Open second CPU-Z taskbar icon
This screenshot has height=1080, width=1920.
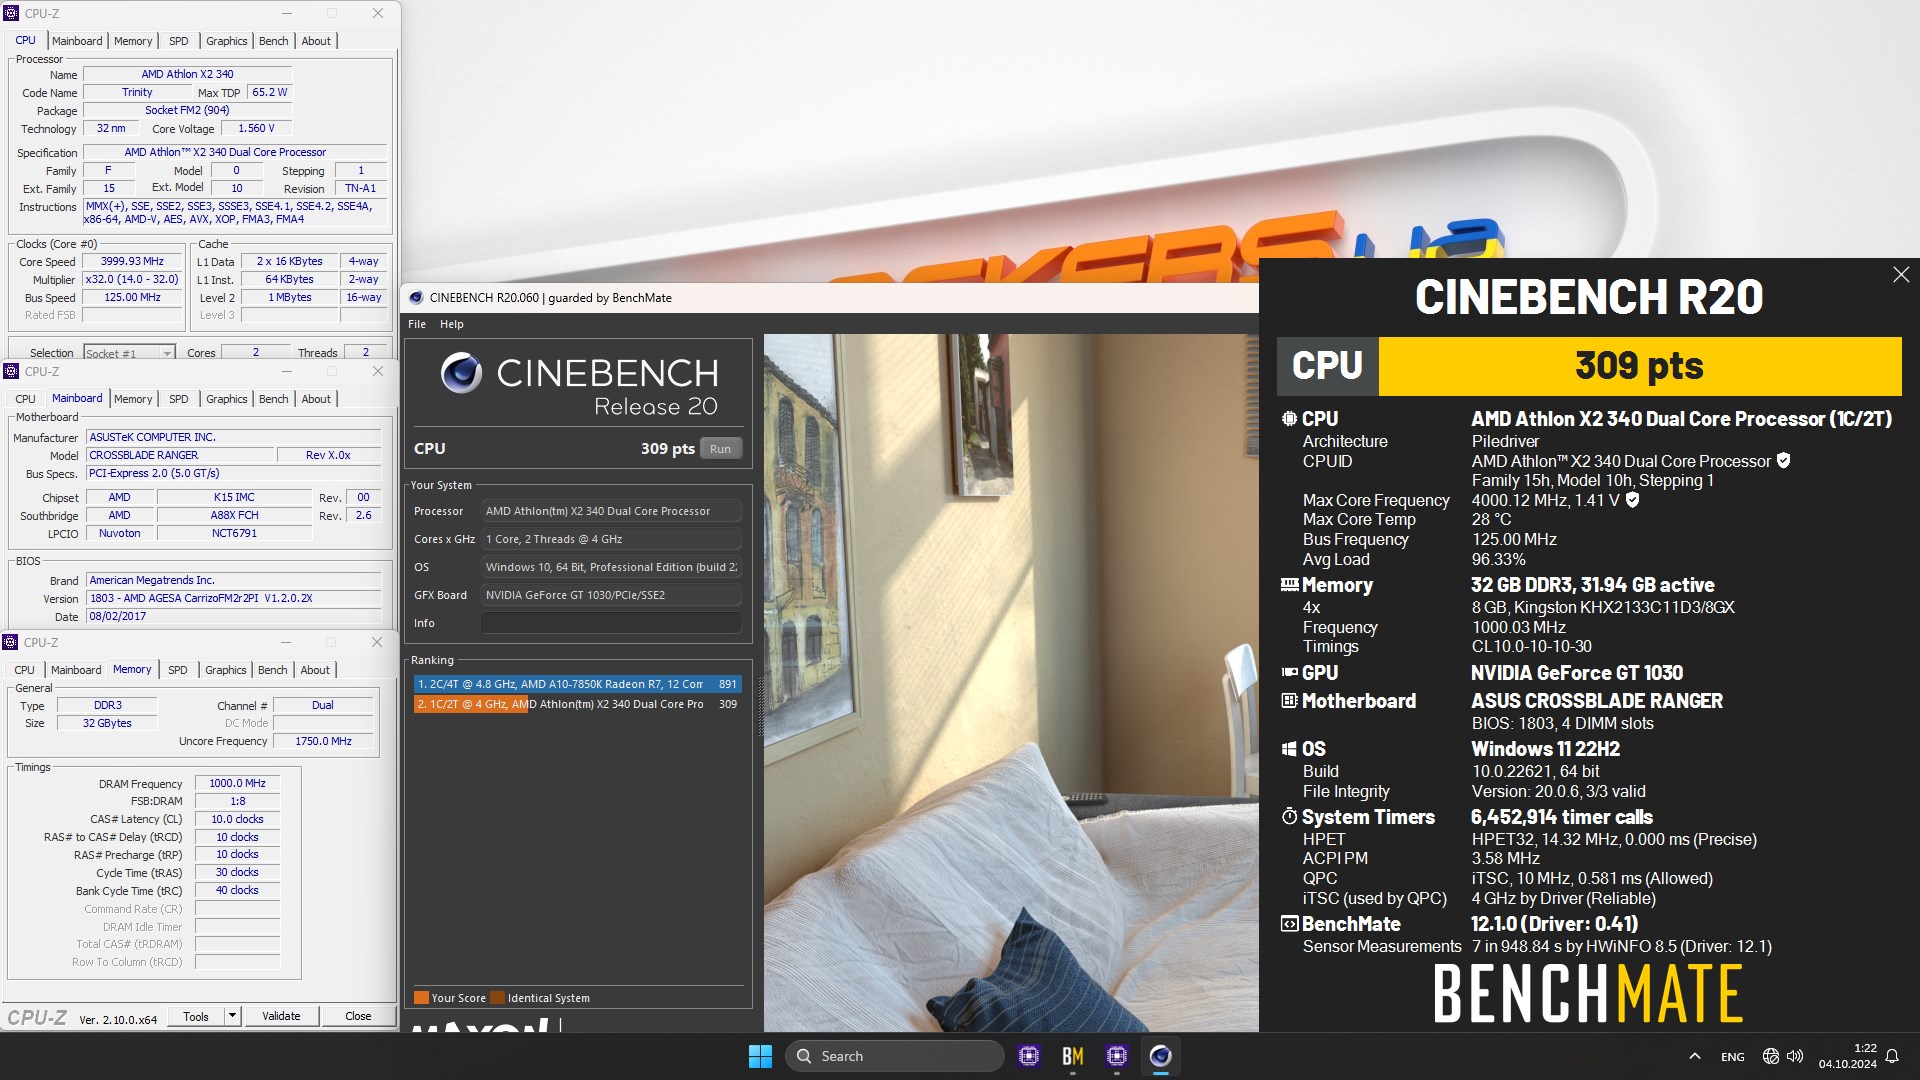click(x=1116, y=1056)
